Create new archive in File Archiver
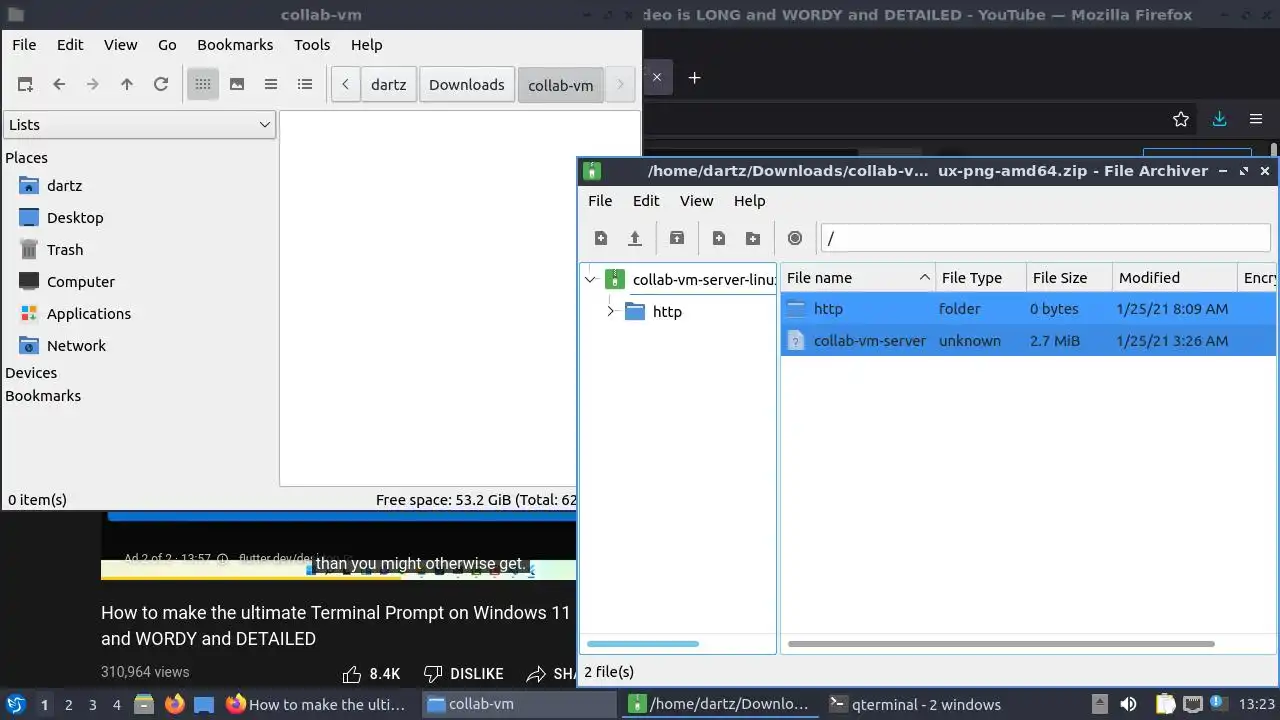Viewport: 1280px width, 720px height. [601, 238]
